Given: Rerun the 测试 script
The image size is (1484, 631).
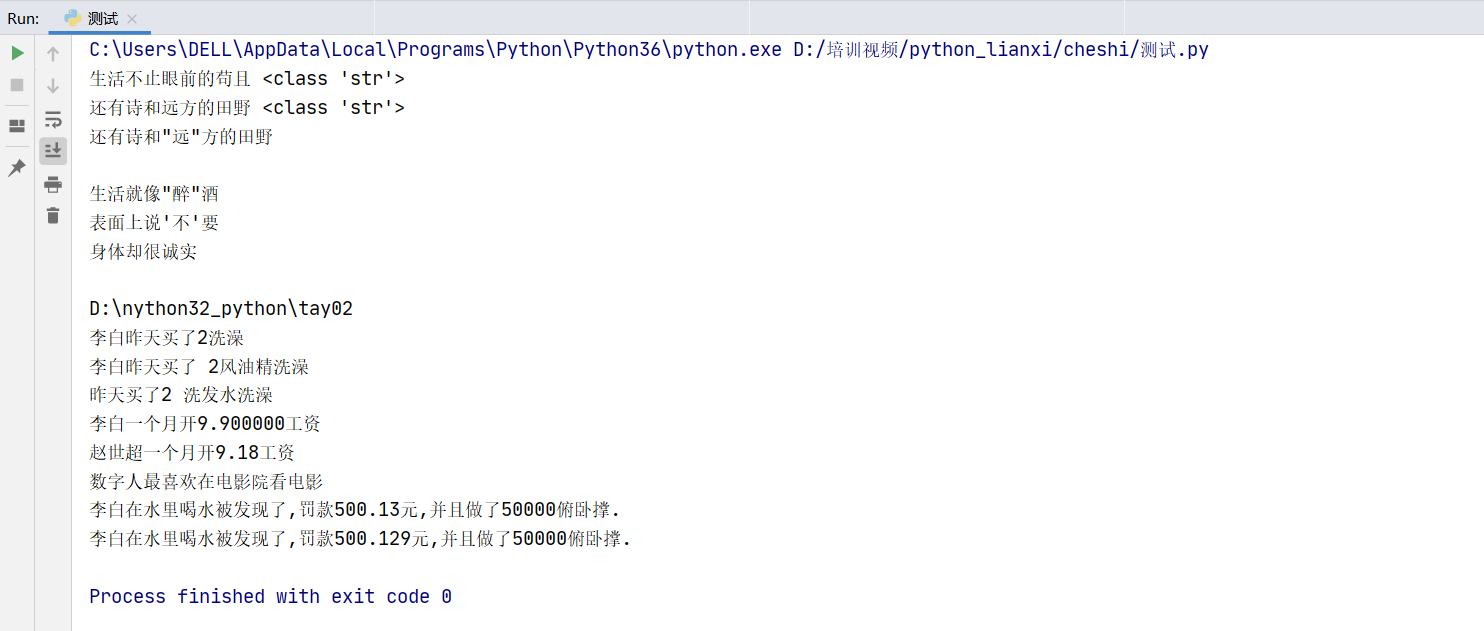Looking at the screenshot, I should coord(18,52).
